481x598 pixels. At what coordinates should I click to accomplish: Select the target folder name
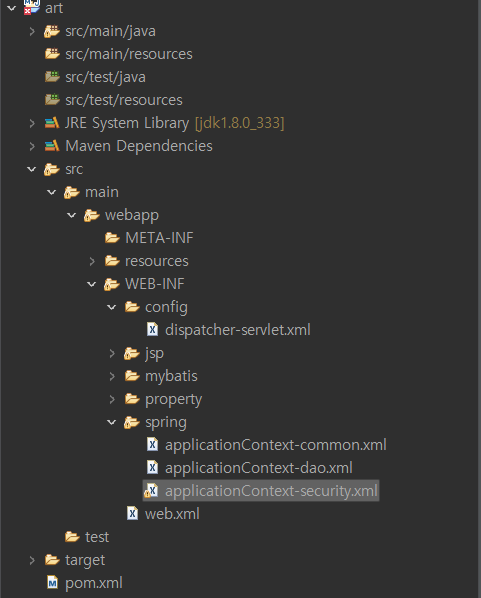pyautogui.click(x=85, y=561)
